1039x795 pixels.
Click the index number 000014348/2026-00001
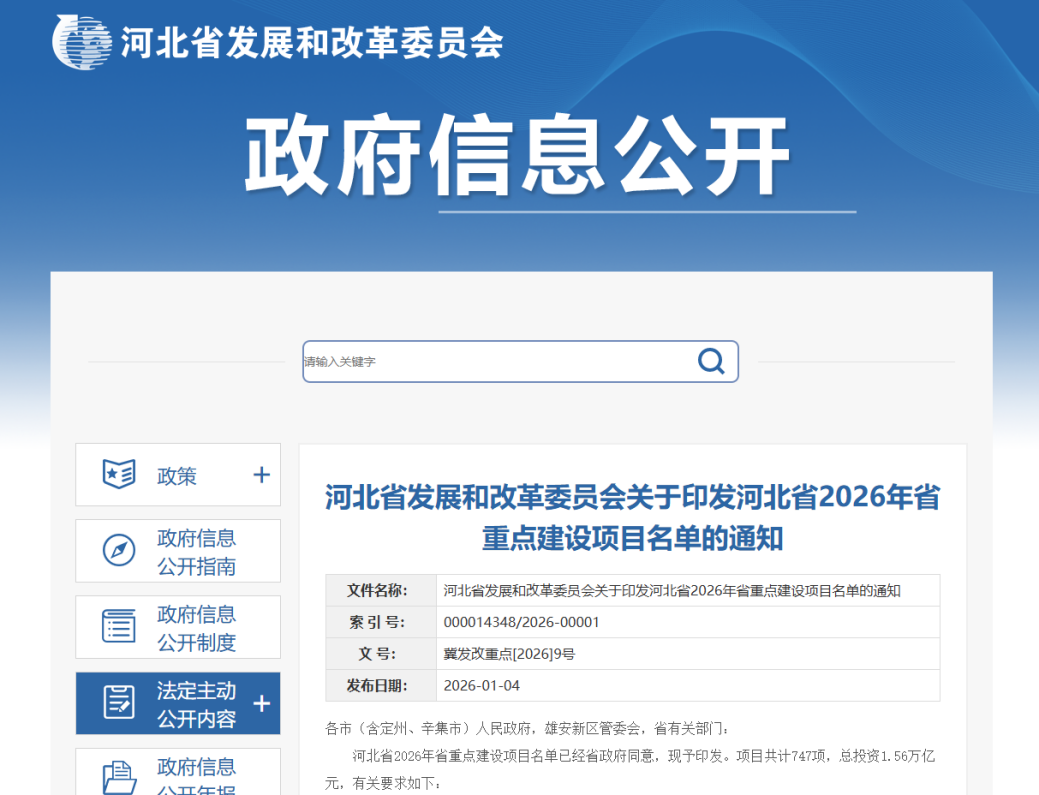coord(521,622)
